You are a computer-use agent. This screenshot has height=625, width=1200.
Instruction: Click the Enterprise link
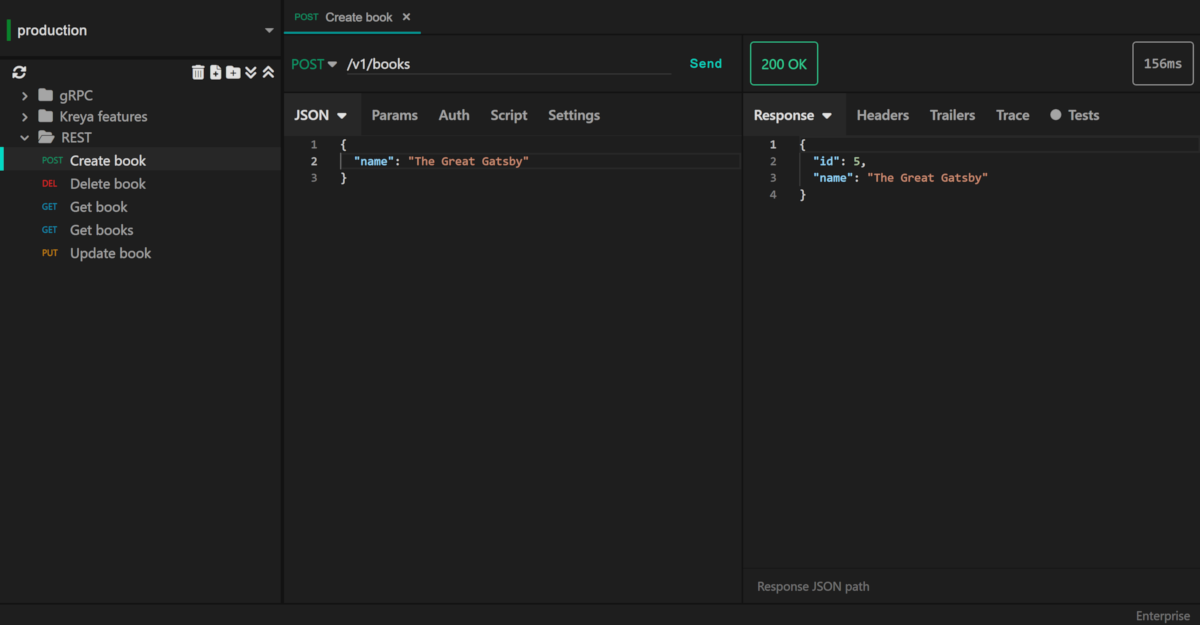click(1162, 615)
